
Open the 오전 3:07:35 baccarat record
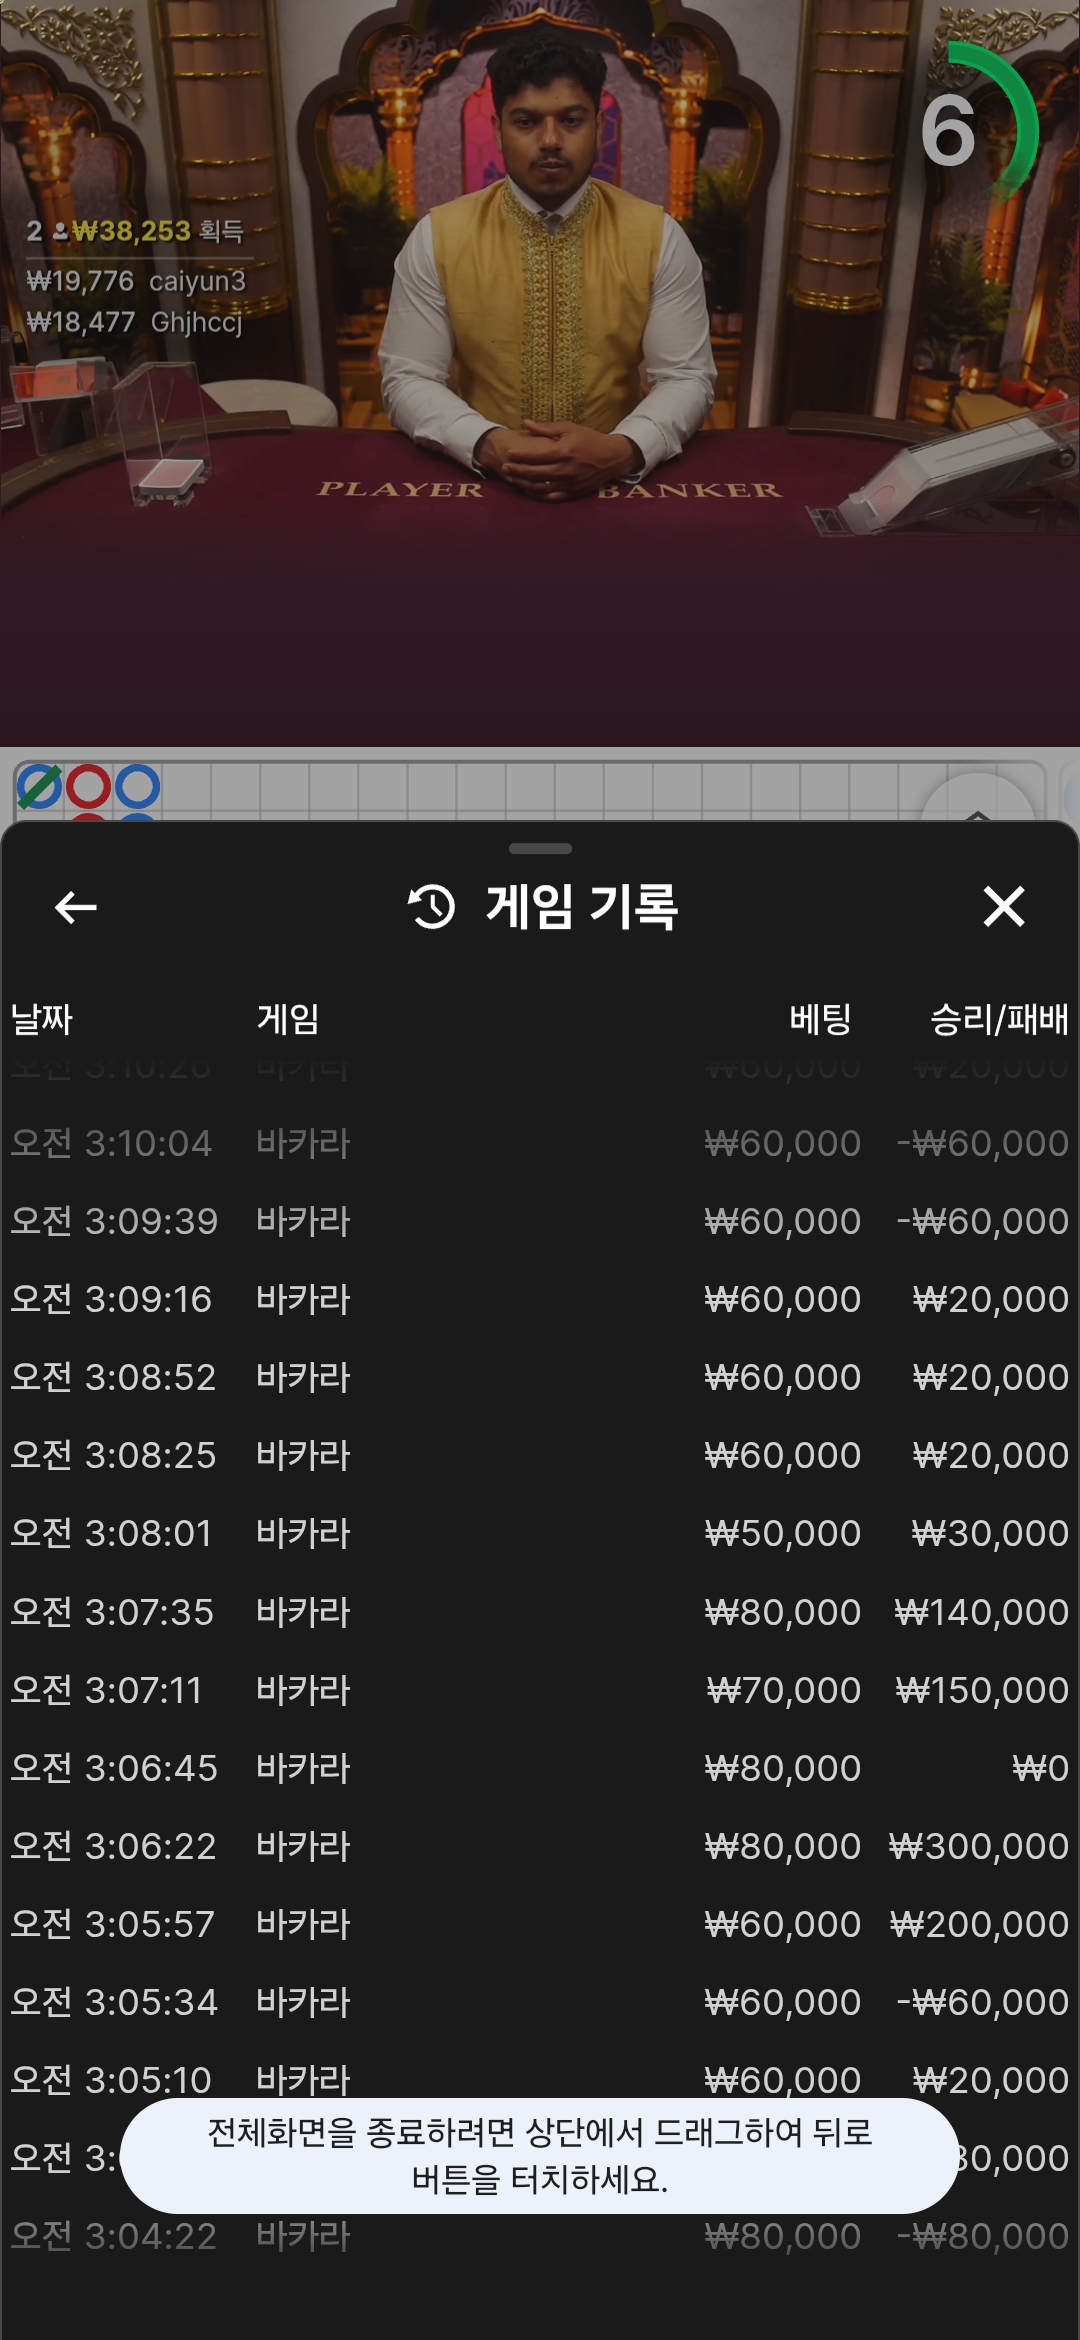(x=540, y=1612)
